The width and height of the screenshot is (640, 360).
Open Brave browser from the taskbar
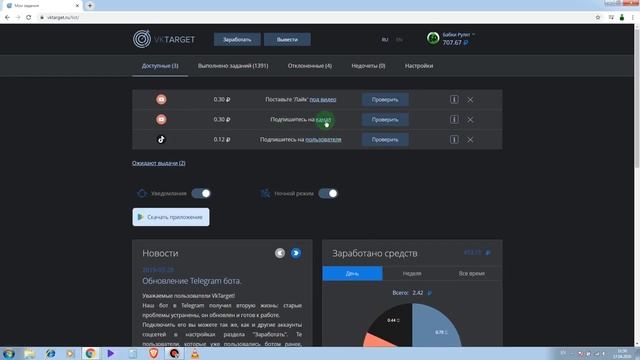[153, 353]
